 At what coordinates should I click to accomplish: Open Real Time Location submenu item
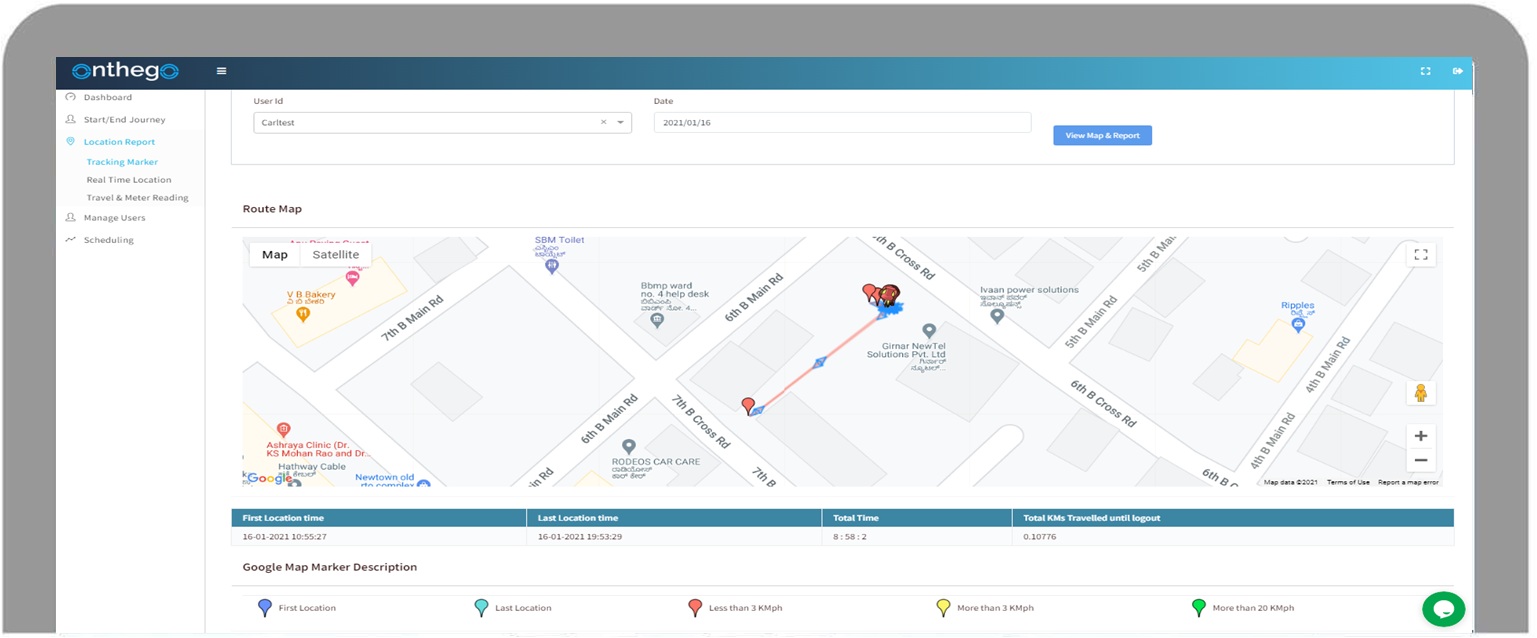[129, 180]
